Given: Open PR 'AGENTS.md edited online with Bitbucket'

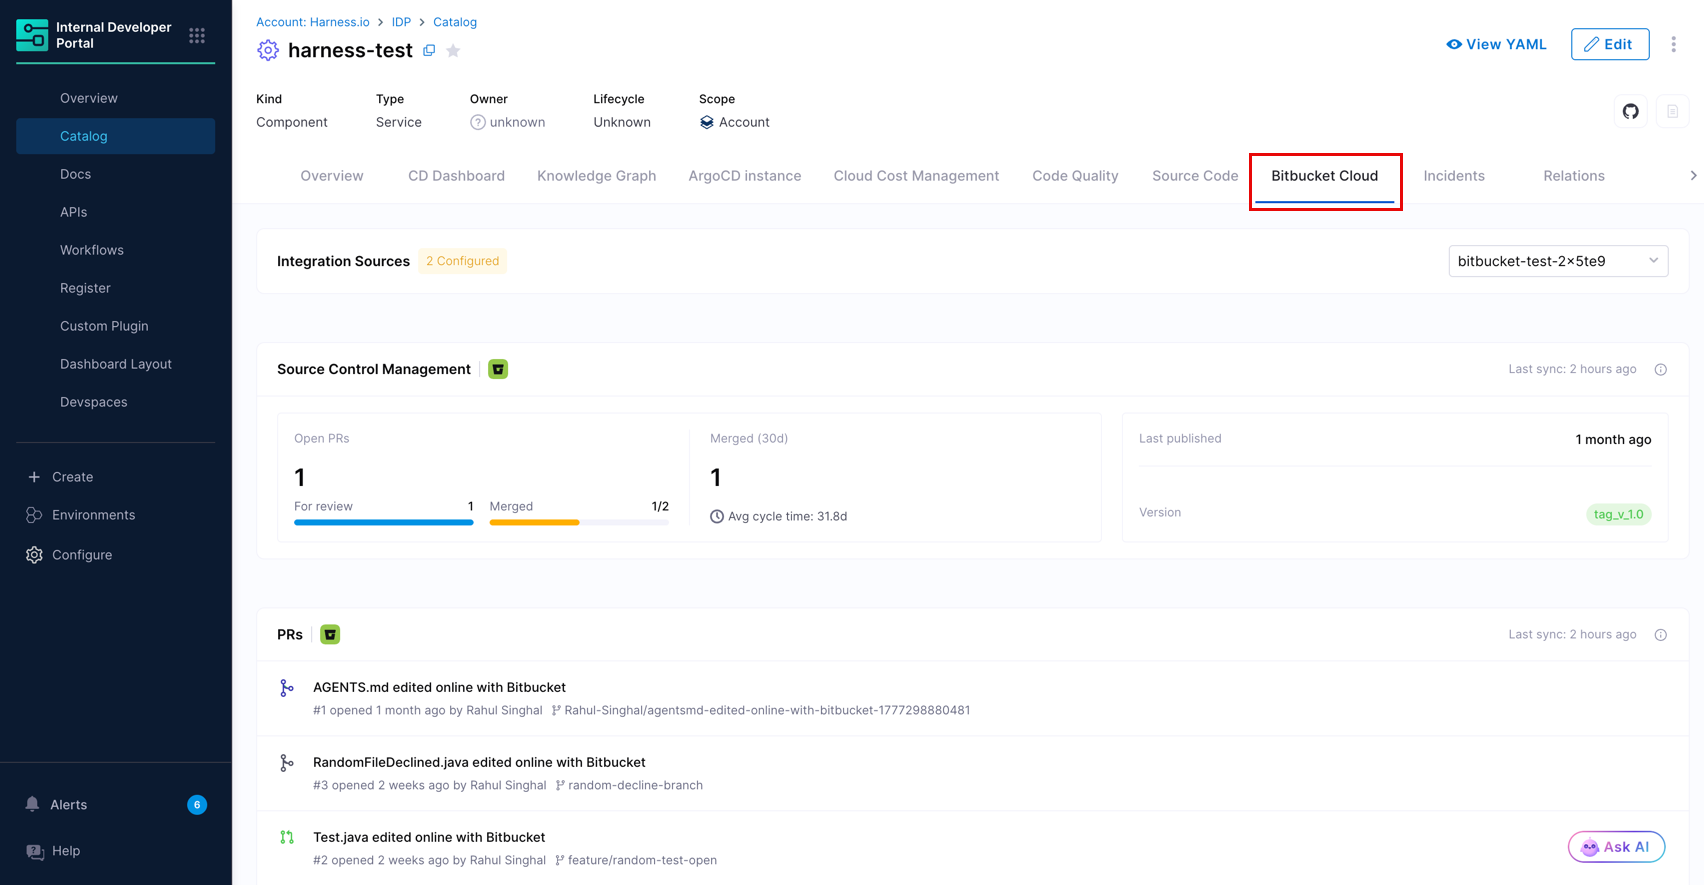Looking at the screenshot, I should click(439, 687).
